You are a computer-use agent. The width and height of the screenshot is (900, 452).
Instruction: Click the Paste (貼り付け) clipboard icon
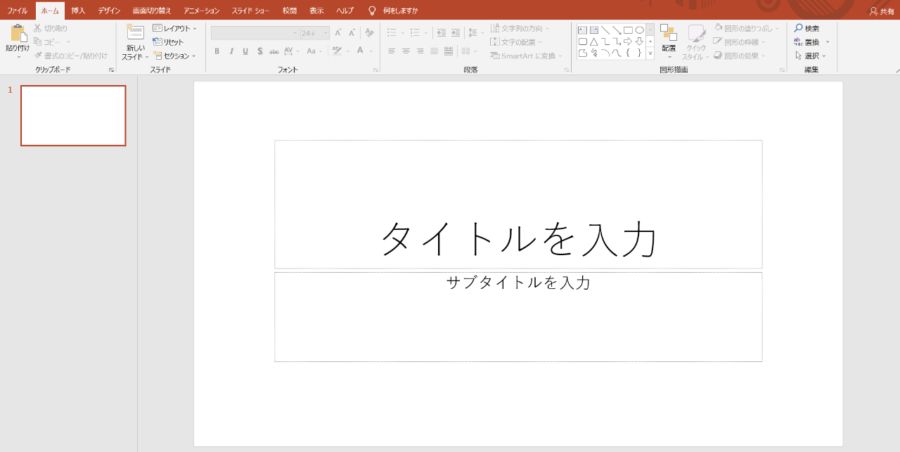[18, 34]
